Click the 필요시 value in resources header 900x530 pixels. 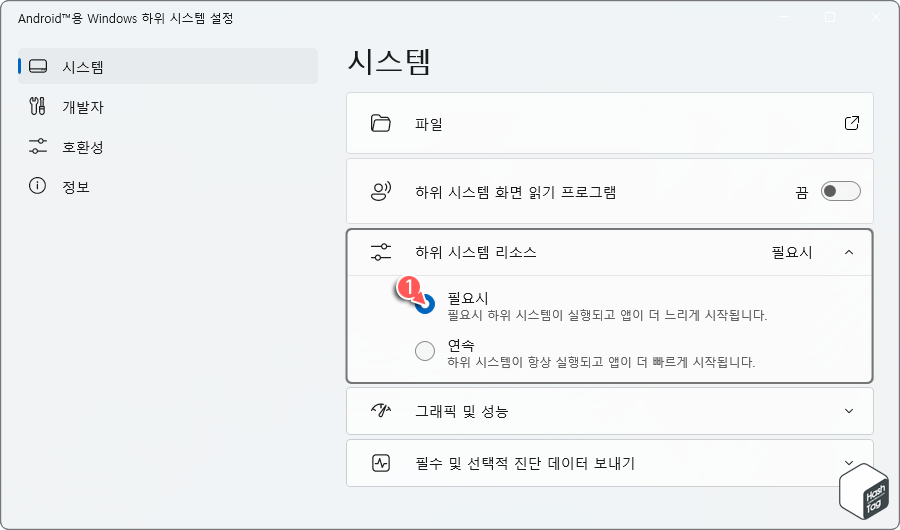tap(792, 253)
